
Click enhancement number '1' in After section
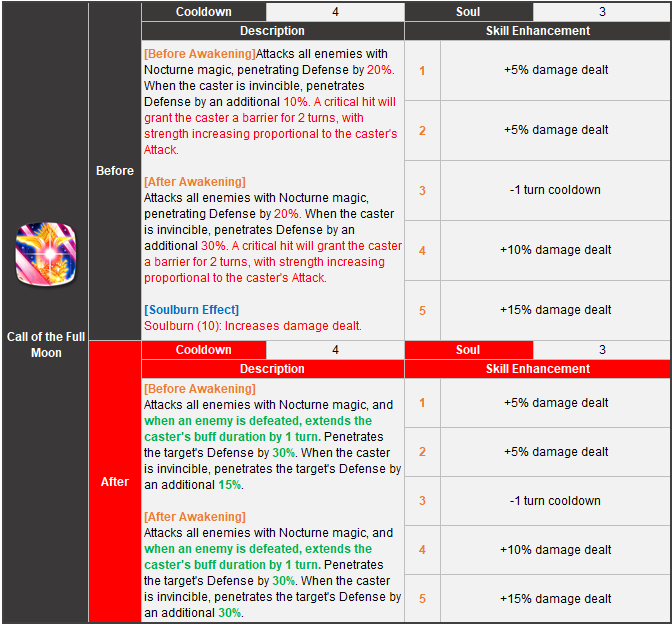coord(422,403)
